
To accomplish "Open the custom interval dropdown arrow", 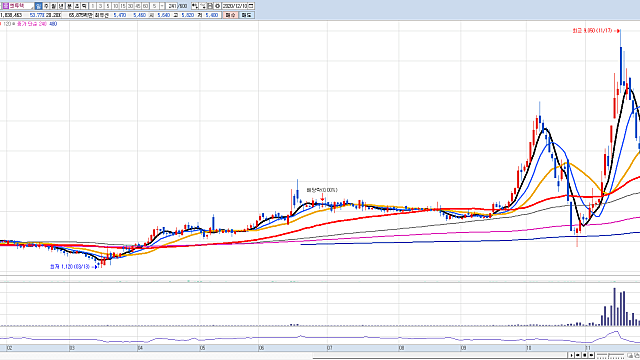I will (162, 6).
